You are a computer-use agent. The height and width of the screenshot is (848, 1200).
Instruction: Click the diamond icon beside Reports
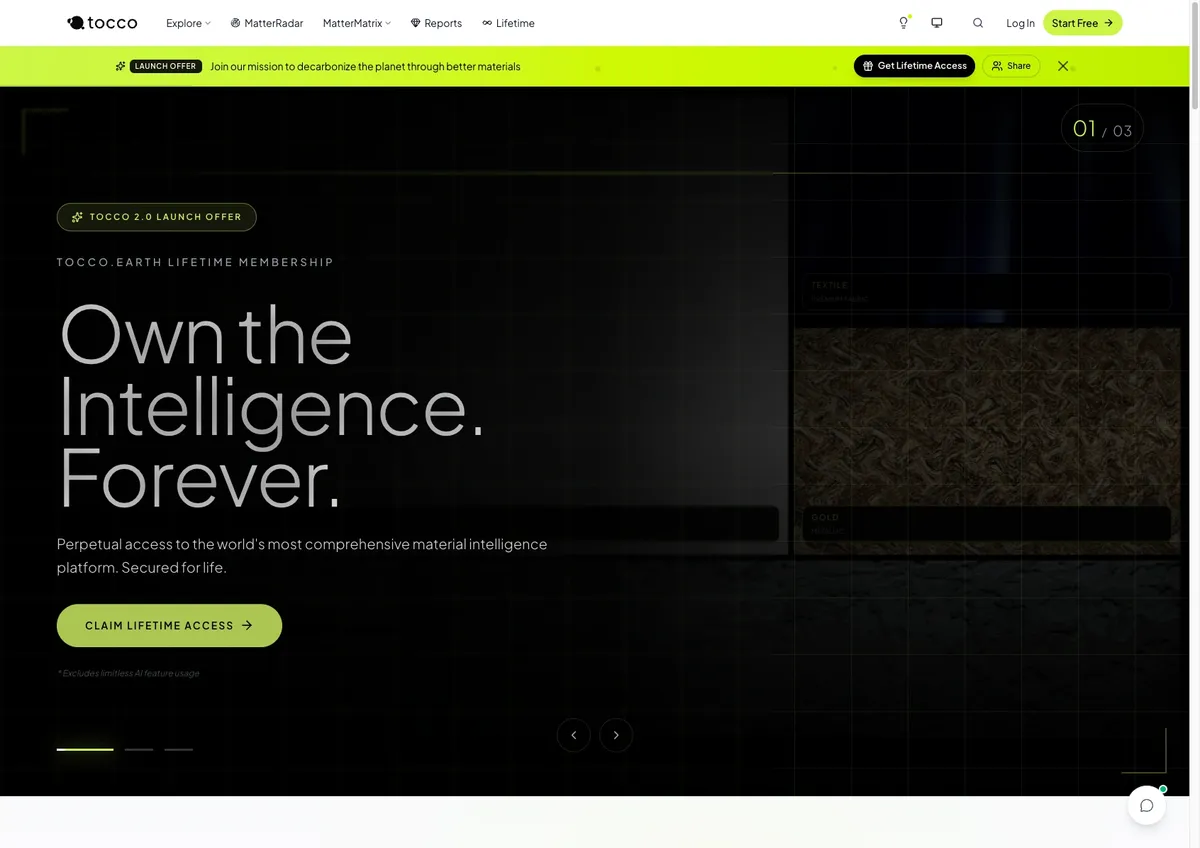(415, 23)
